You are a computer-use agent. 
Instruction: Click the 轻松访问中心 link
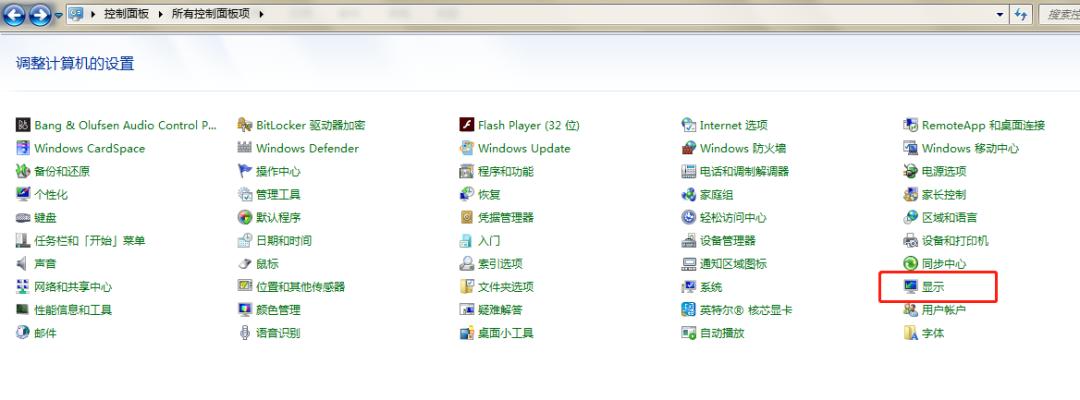[733, 218]
